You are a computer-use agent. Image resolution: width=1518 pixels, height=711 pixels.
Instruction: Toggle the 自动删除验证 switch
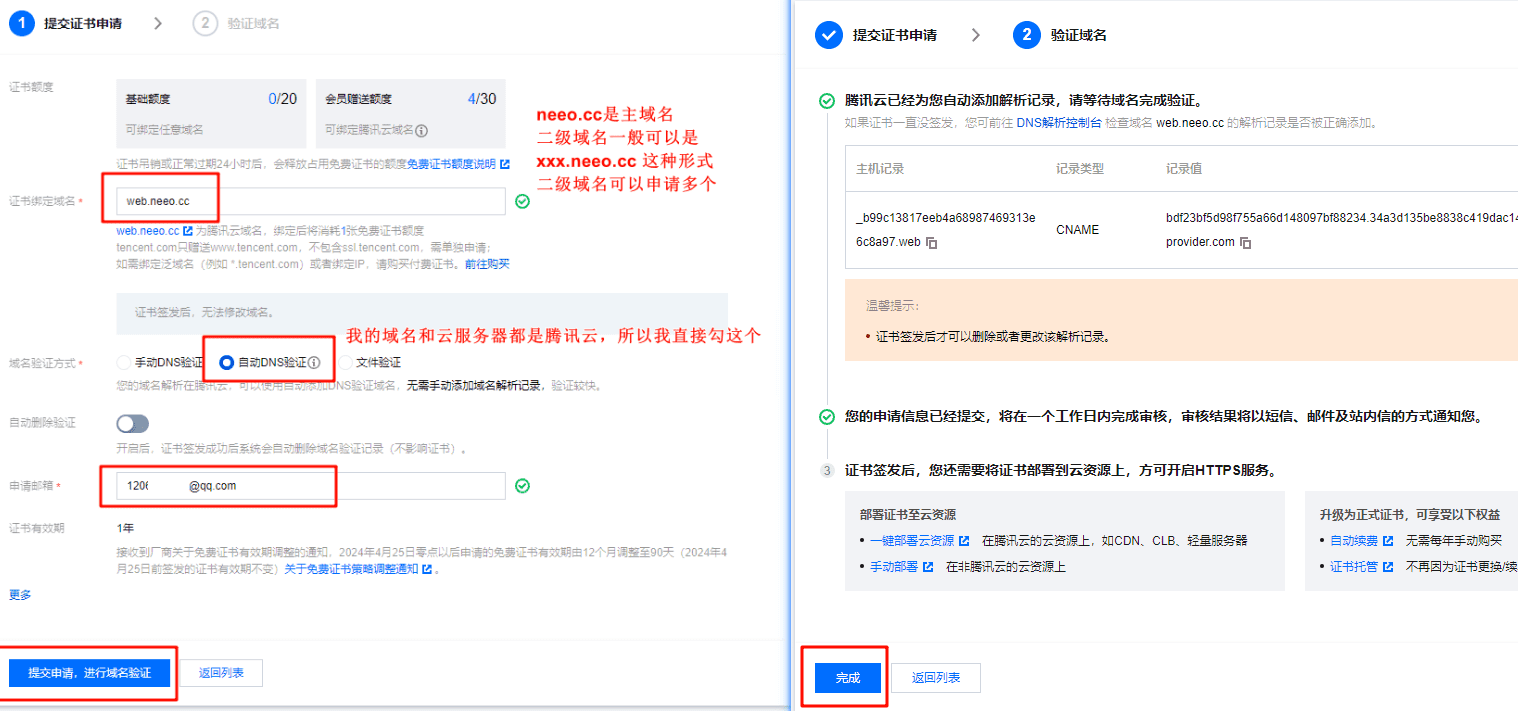(x=132, y=424)
